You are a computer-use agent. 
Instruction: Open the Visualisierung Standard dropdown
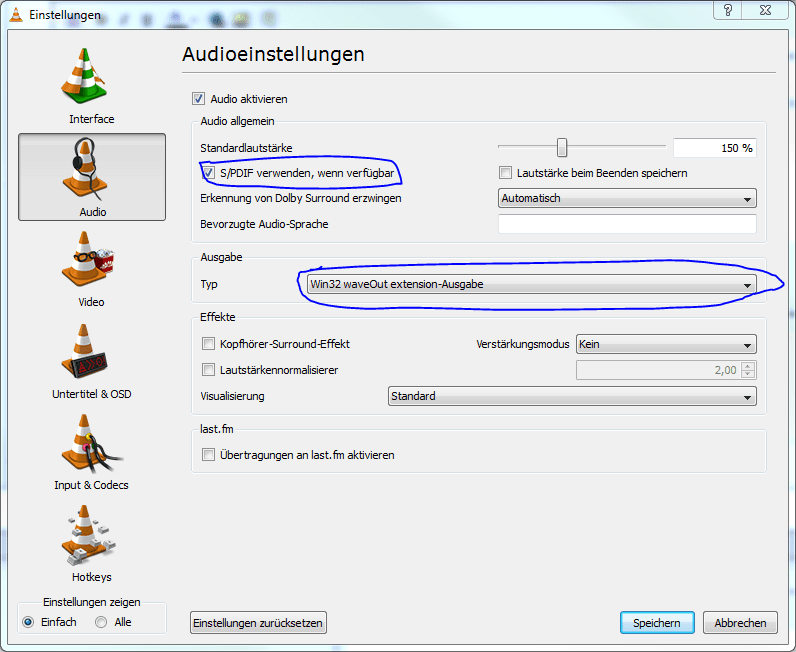click(x=572, y=396)
